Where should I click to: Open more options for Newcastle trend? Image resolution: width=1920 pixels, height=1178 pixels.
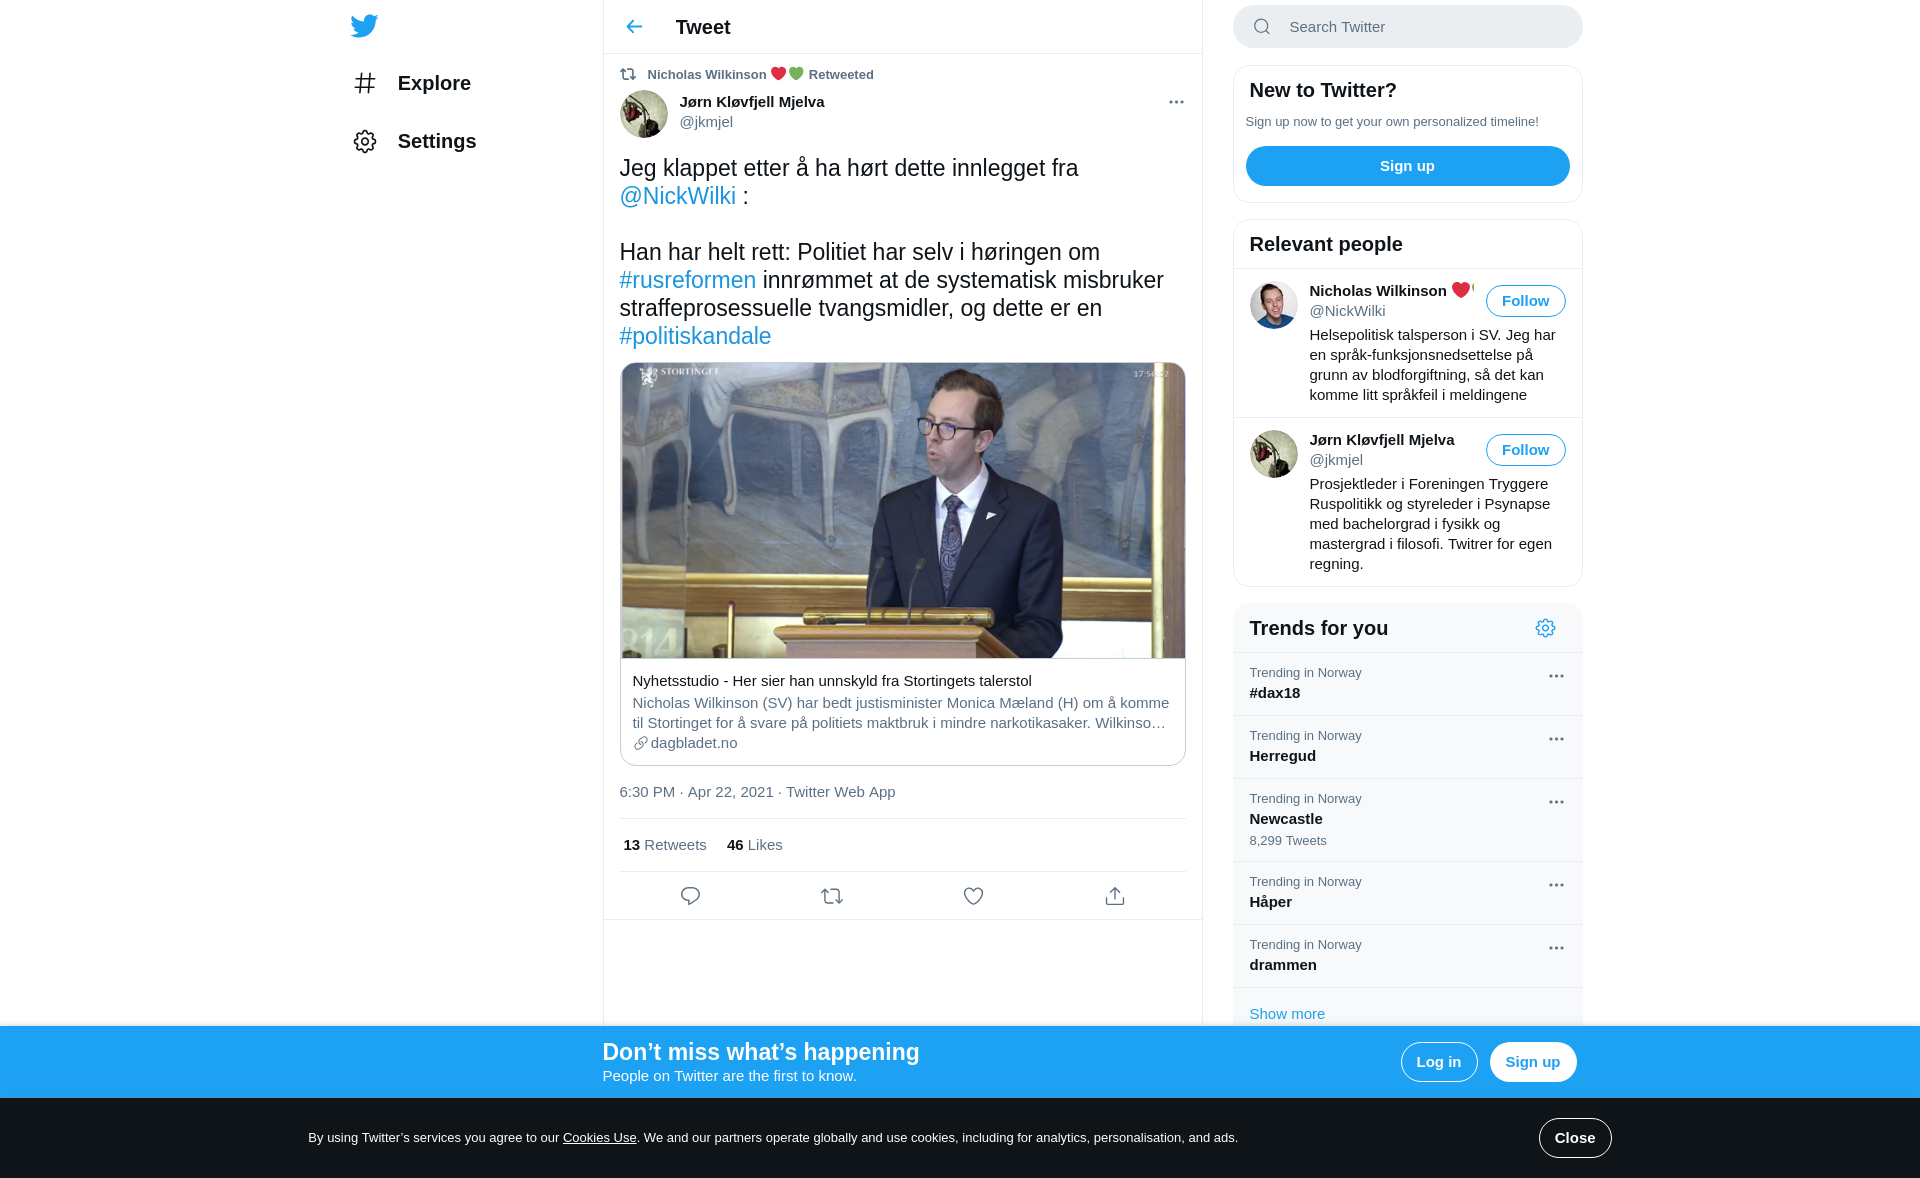click(1556, 802)
